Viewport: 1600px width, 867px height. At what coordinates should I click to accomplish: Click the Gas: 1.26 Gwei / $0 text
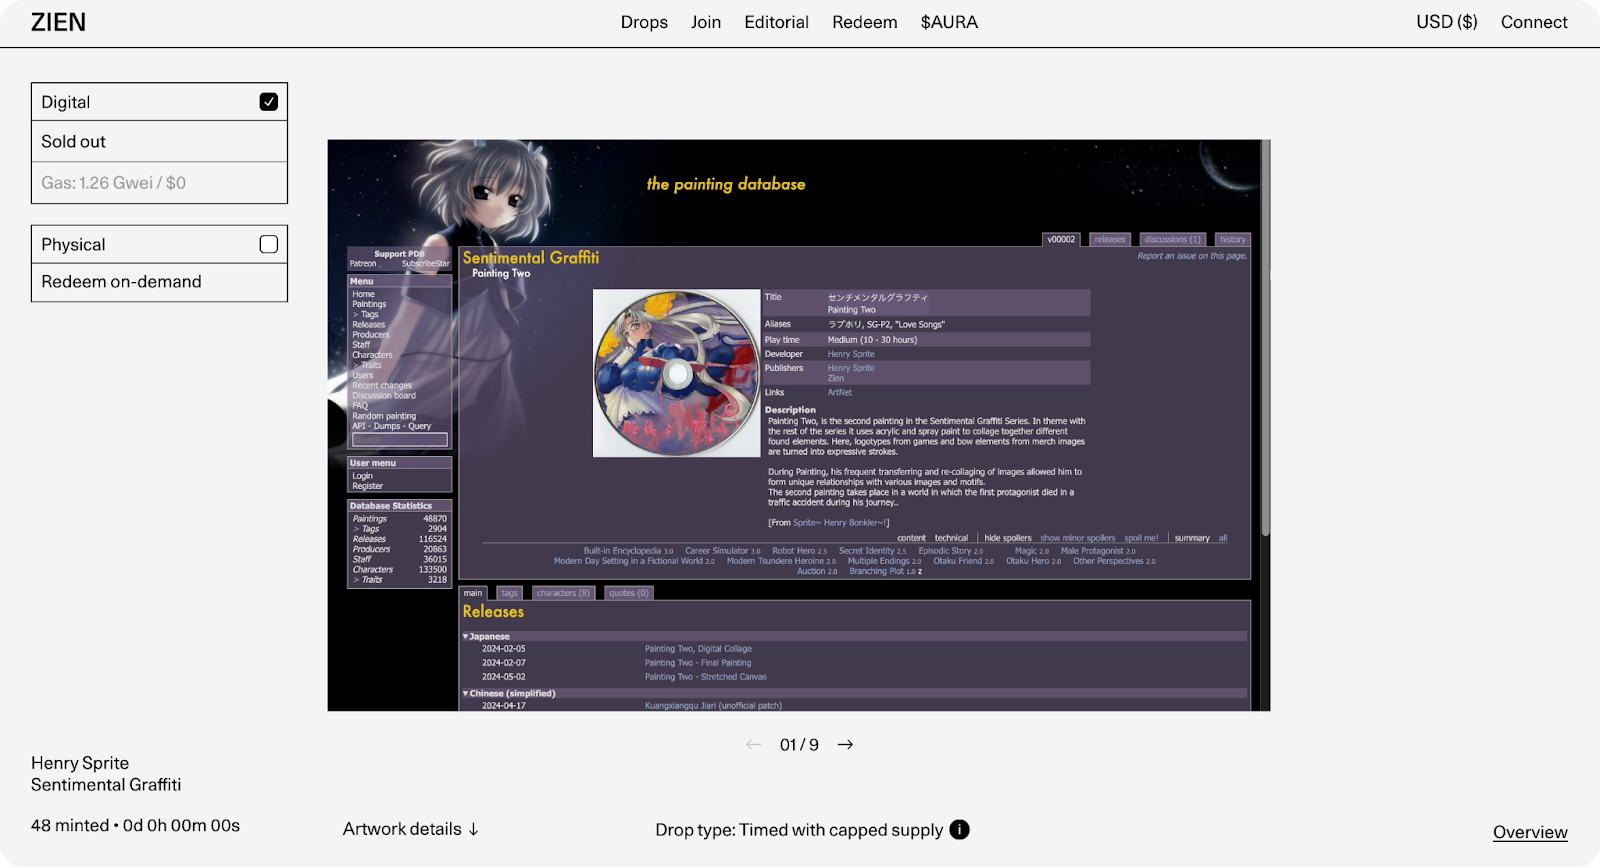coord(113,183)
